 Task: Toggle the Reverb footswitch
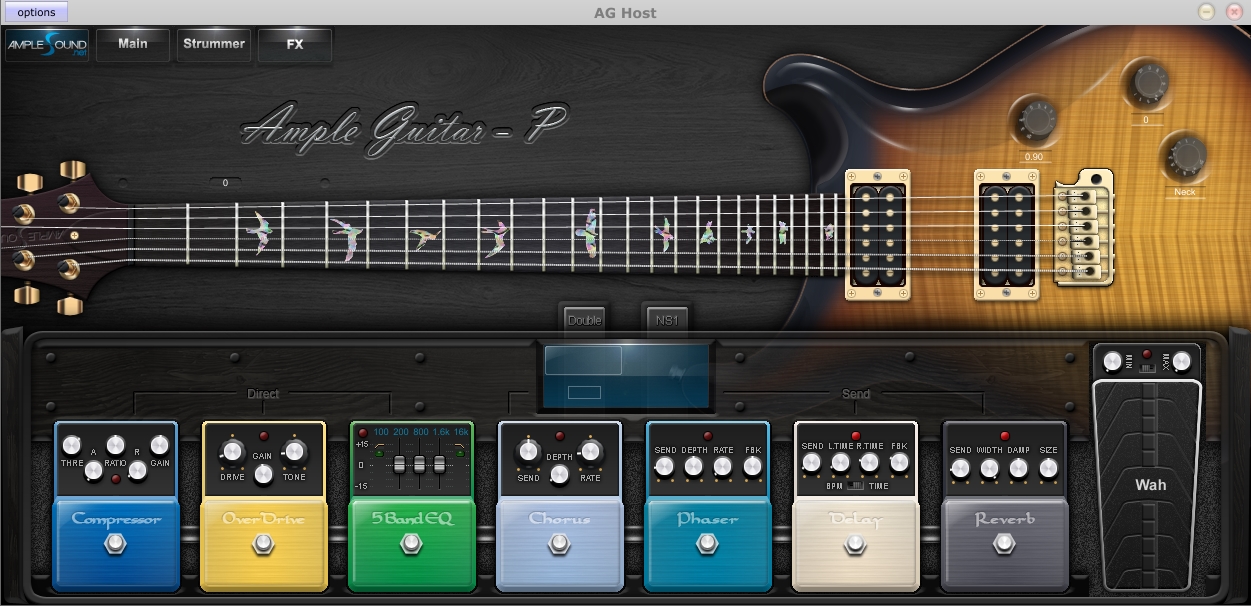(1003, 544)
